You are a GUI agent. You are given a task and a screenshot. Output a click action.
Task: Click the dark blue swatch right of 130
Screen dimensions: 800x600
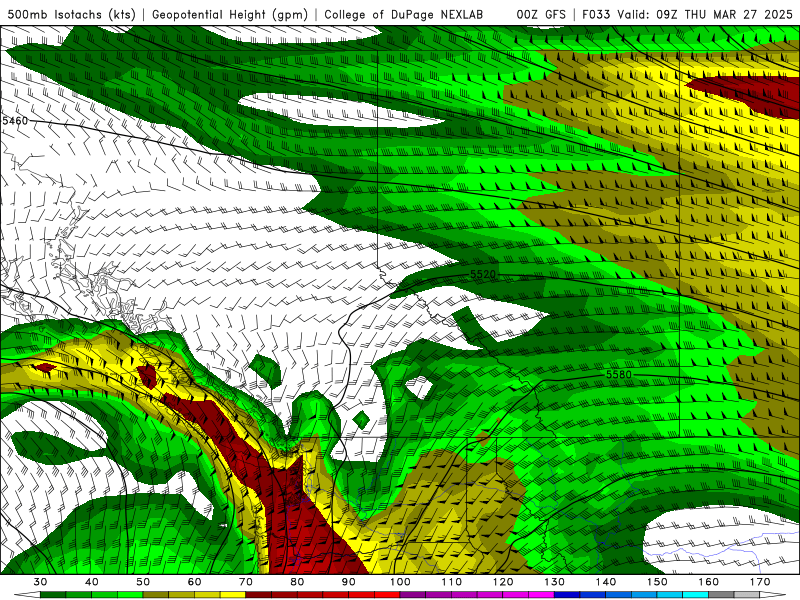[x=567, y=595]
